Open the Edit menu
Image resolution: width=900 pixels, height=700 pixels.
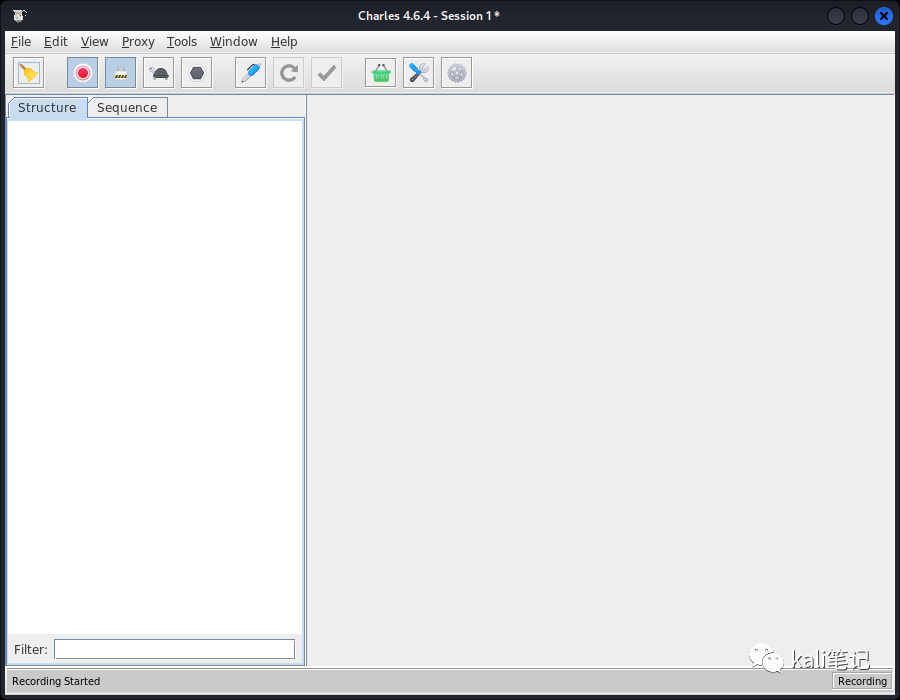(56, 42)
